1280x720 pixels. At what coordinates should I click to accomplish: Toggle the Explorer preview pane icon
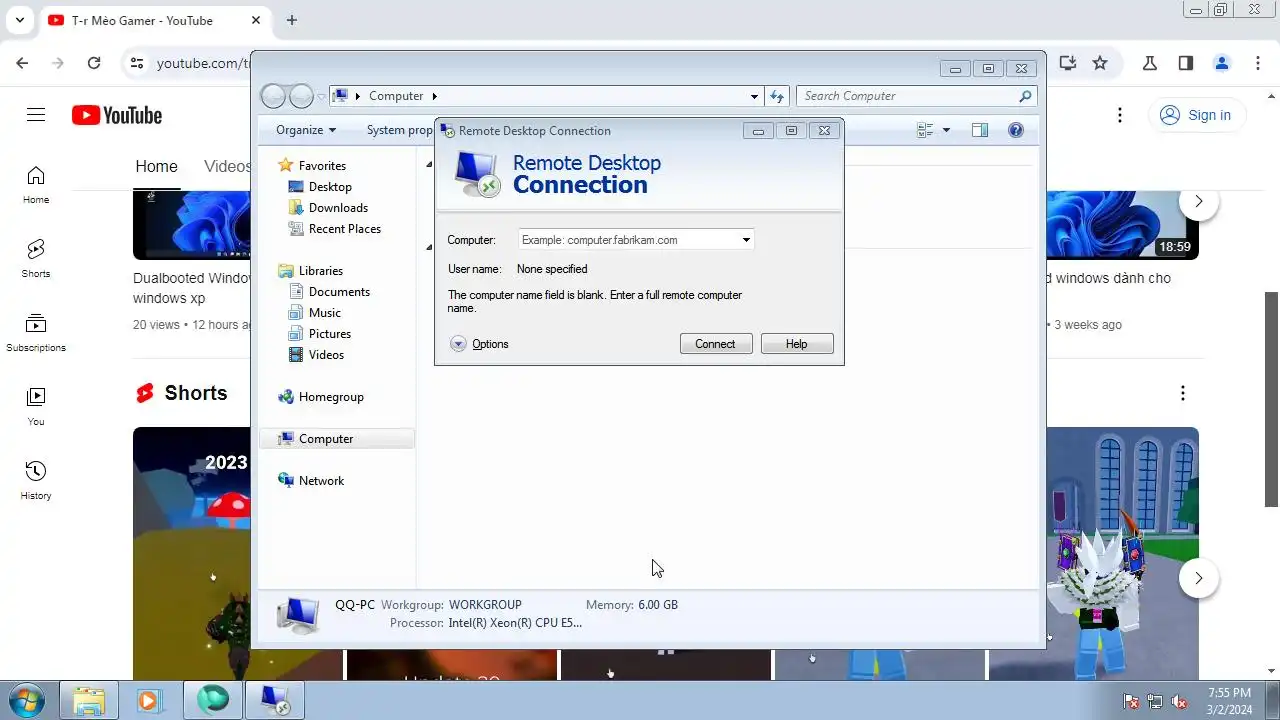(x=980, y=130)
